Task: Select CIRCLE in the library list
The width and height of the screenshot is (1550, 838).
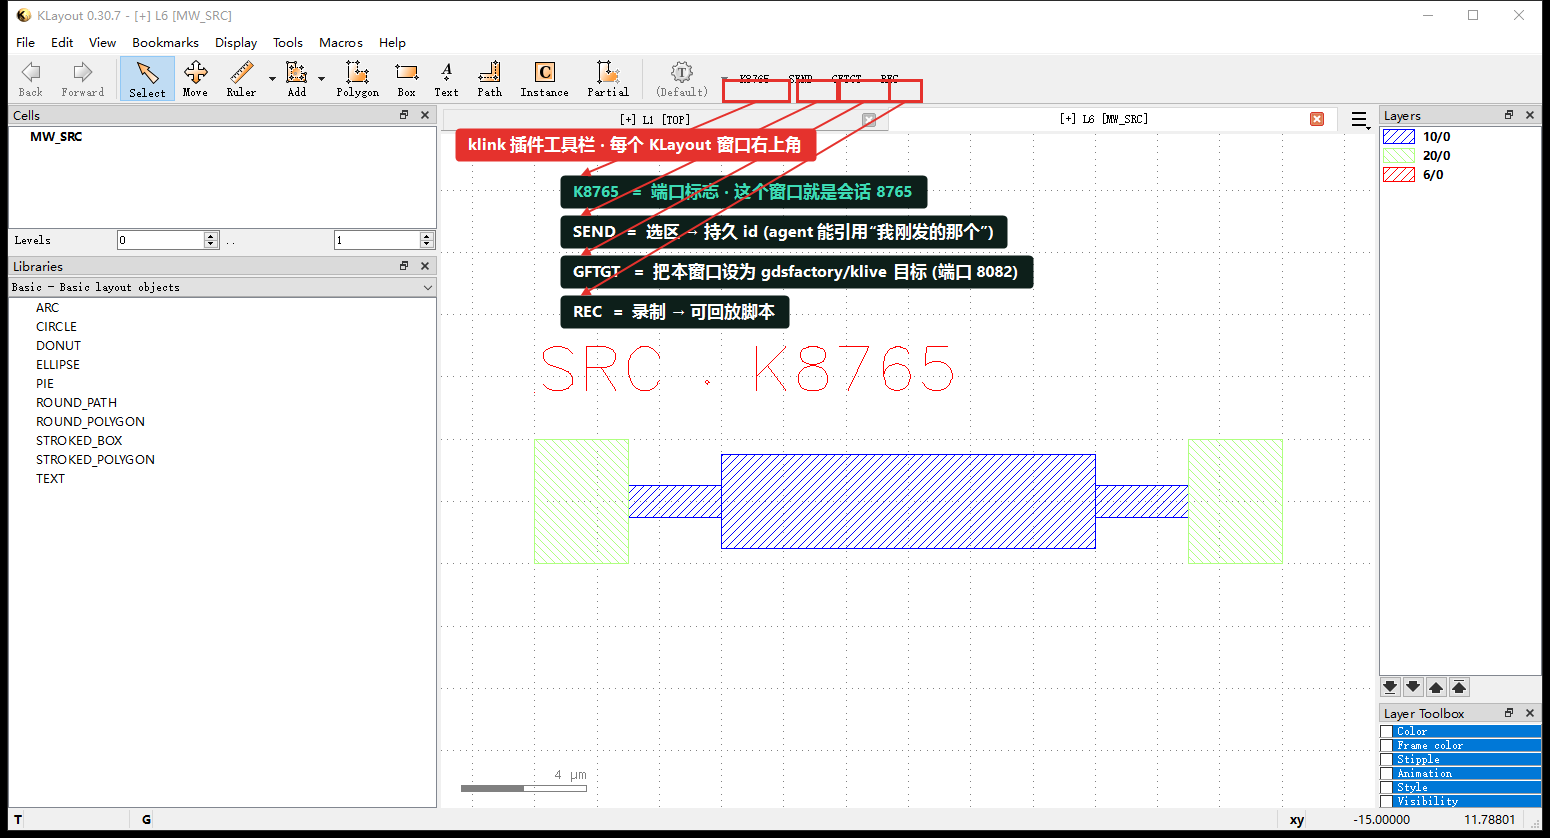Action: 56,327
